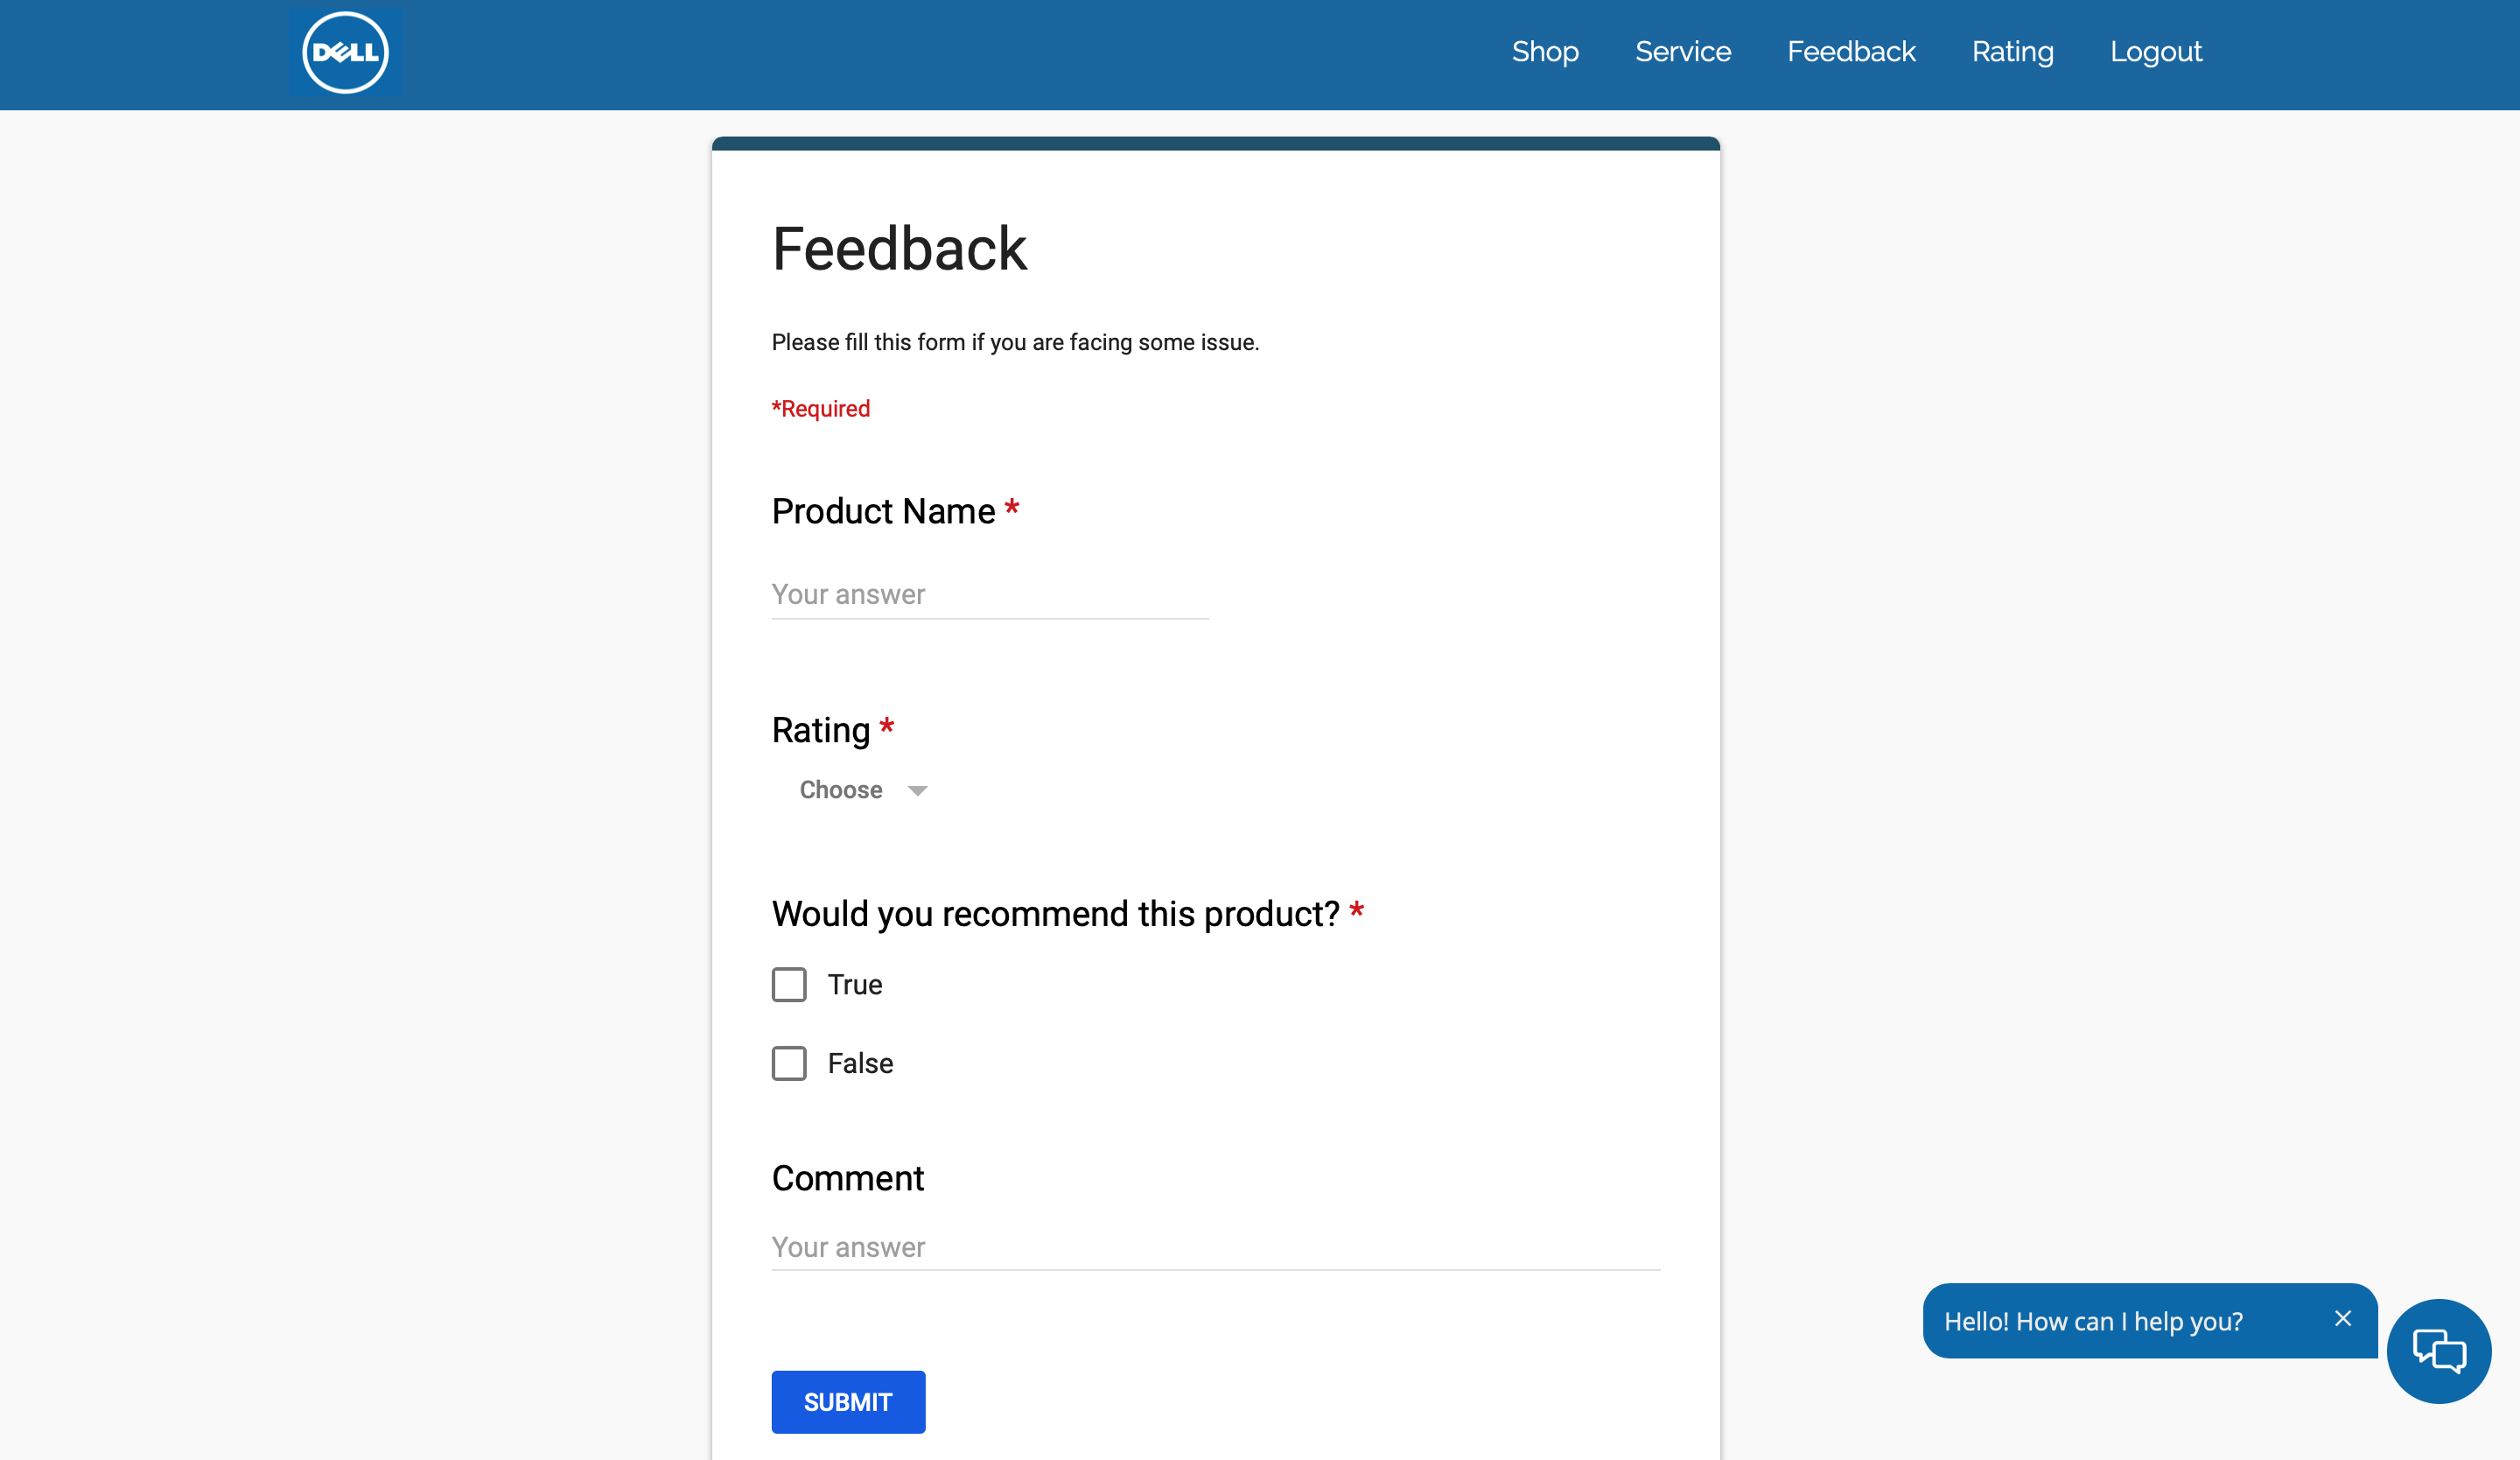Click the 'Hello! How can I help you?' message
The width and height of the screenshot is (2520, 1460).
pos(2092,1321)
